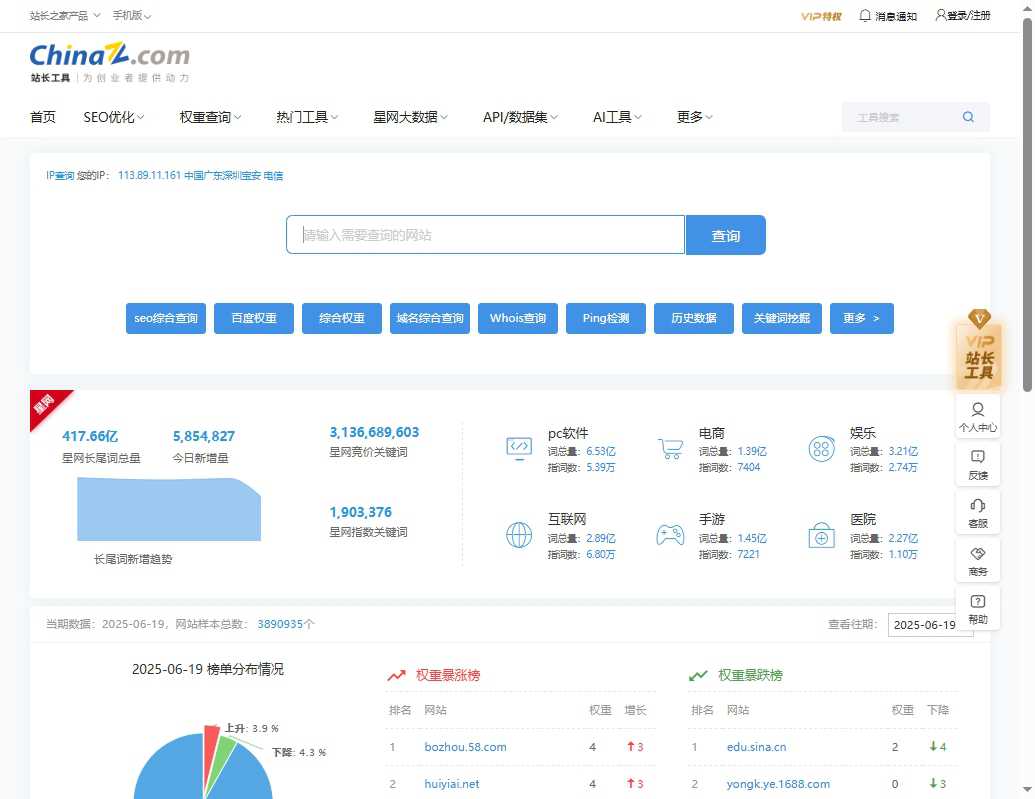Click the website query input field
Viewport: 1035px width, 799px height.
(x=485, y=234)
